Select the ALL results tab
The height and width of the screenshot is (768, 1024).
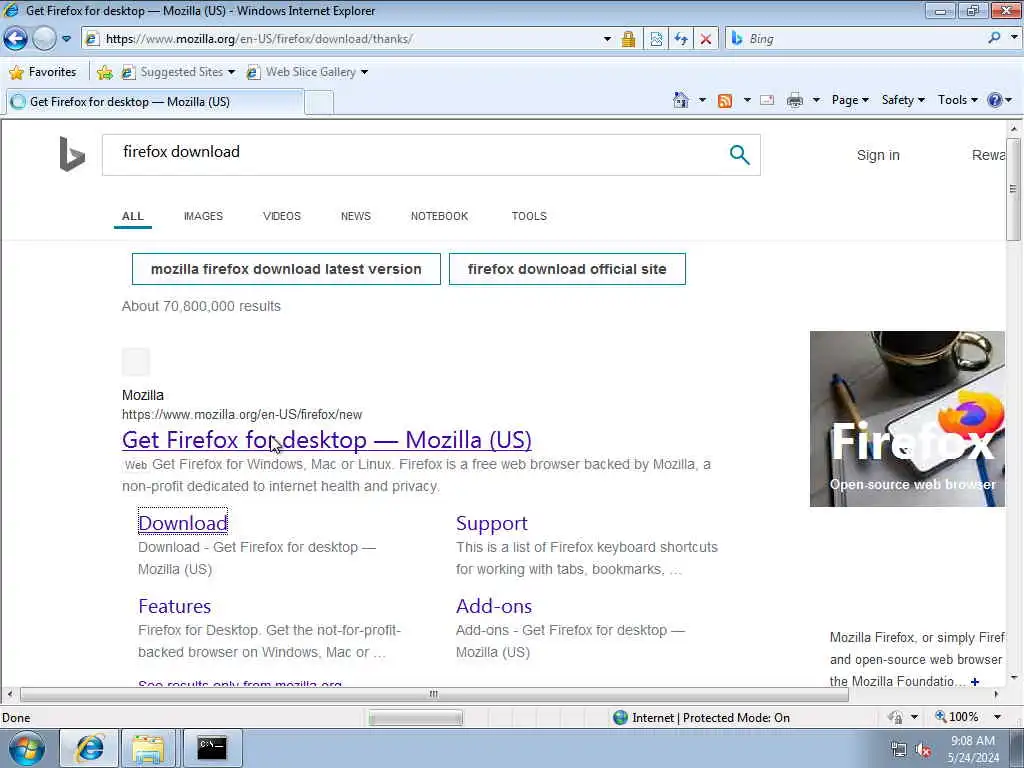(x=133, y=216)
